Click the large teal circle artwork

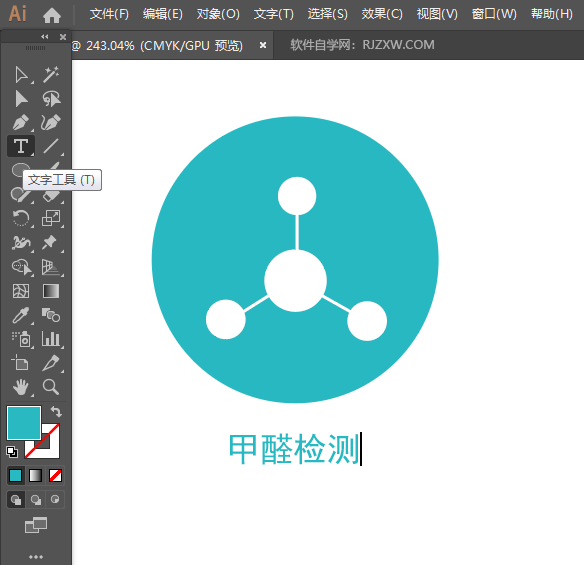coord(295,260)
